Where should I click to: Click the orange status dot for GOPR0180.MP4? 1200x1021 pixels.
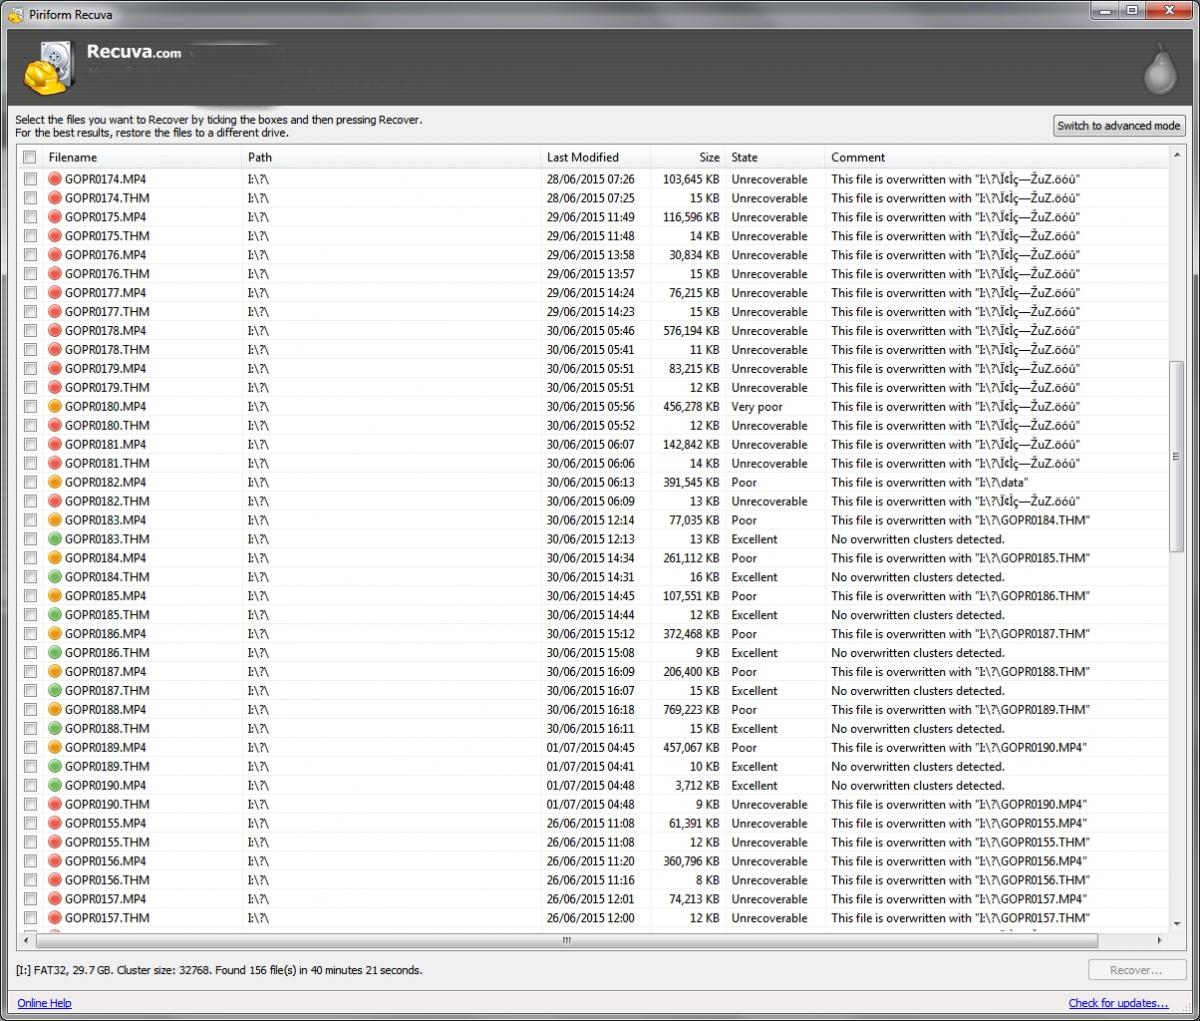click(x=55, y=407)
